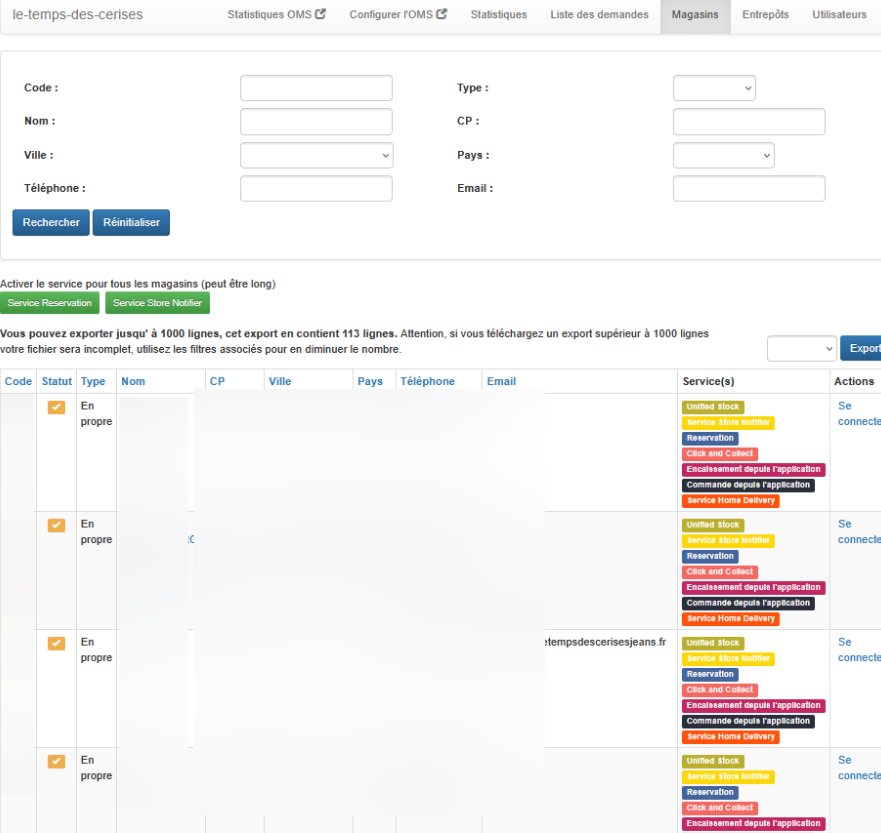Open the Utilisateurs tab
Image resolution: width=881 pixels, height=833 pixels.
[x=839, y=15]
